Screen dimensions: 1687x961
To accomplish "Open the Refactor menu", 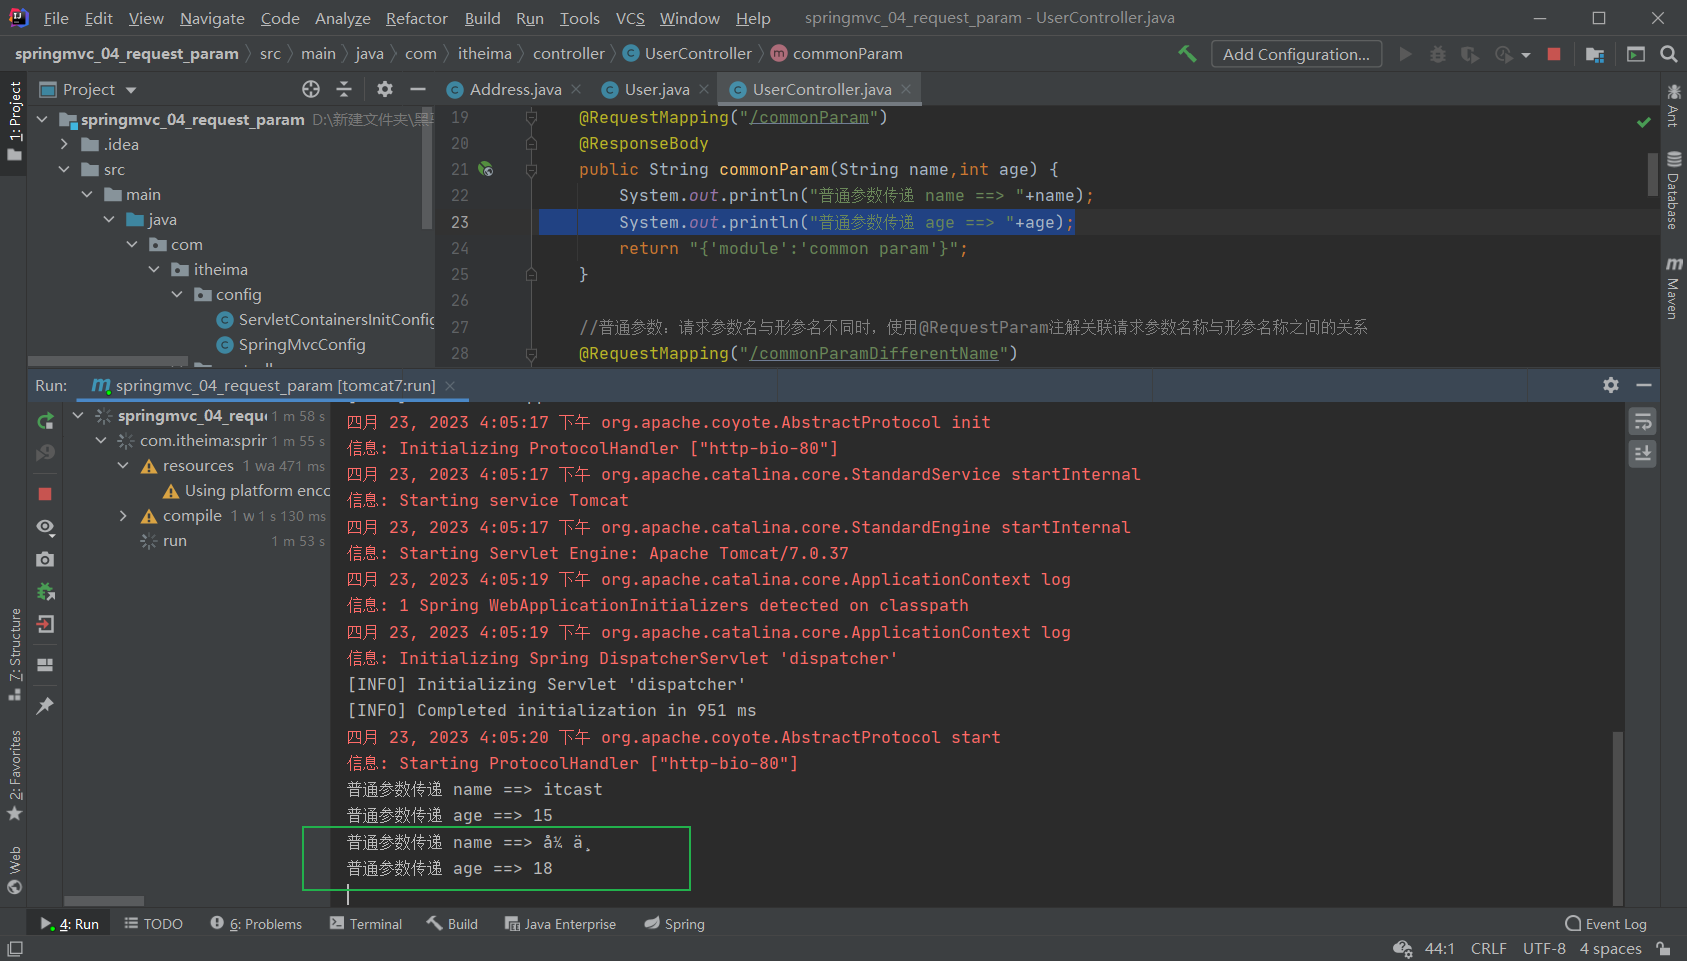I will coord(416,18).
